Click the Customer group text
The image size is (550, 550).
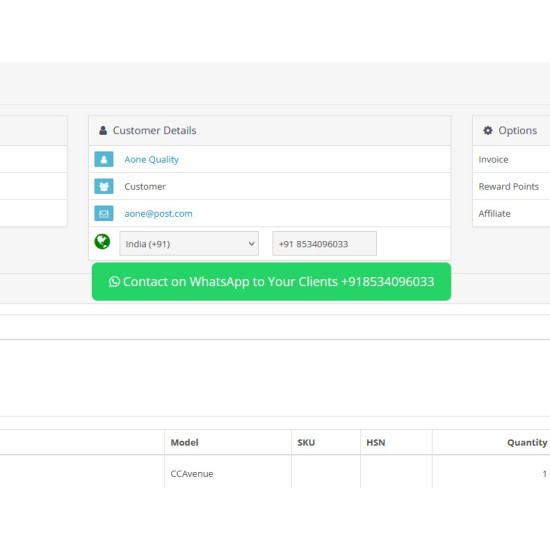[x=145, y=187]
